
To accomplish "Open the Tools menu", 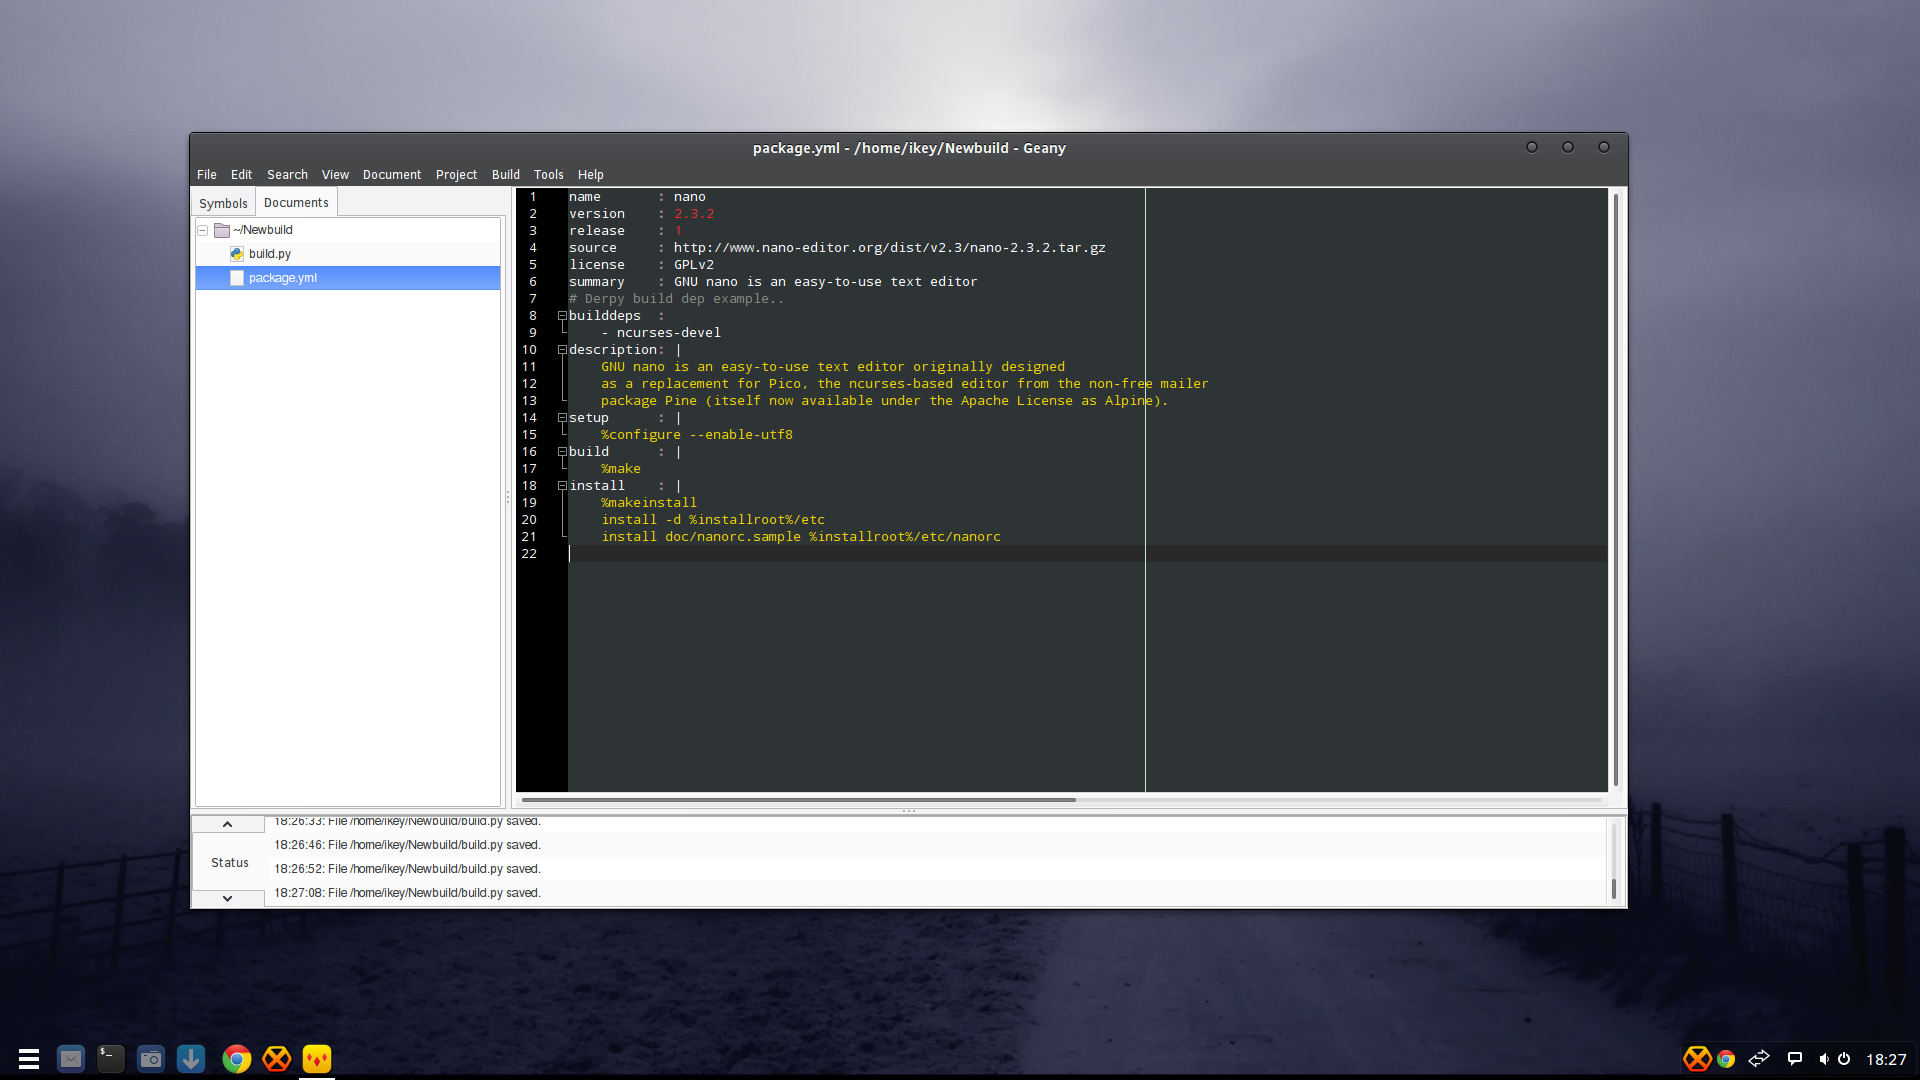I will [549, 174].
